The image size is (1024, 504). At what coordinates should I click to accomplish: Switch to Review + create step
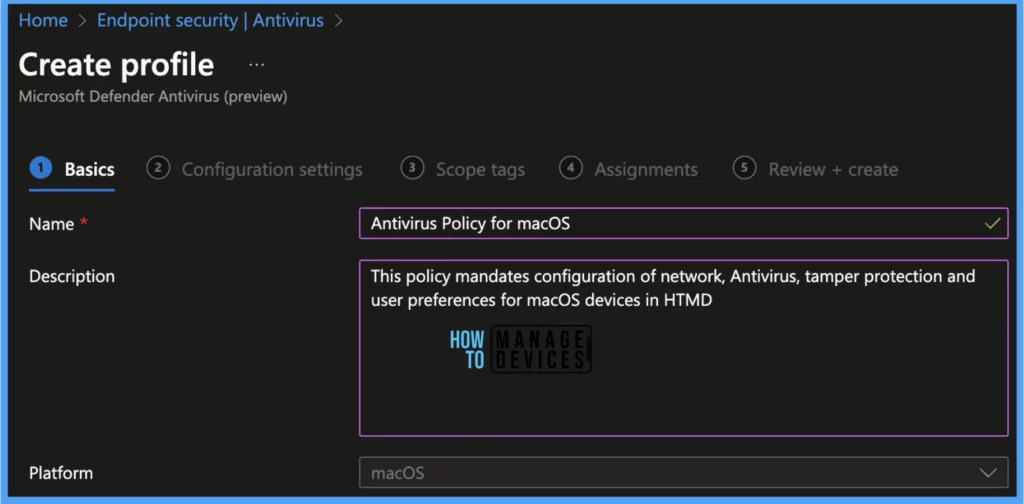click(x=815, y=169)
